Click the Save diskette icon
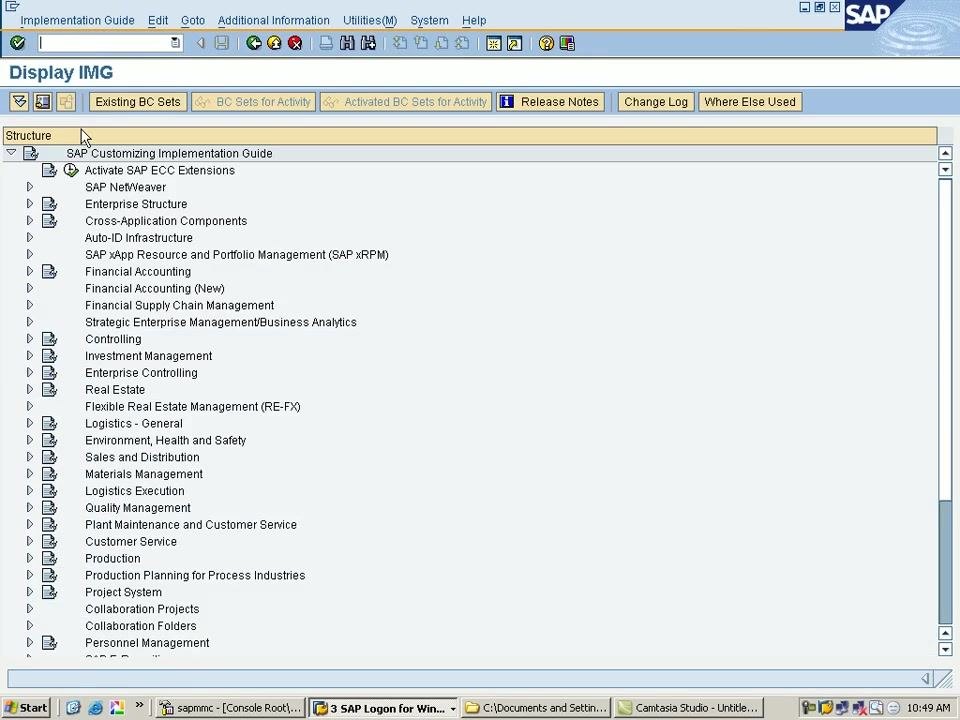Viewport: 960px width, 720px height. pos(222,43)
